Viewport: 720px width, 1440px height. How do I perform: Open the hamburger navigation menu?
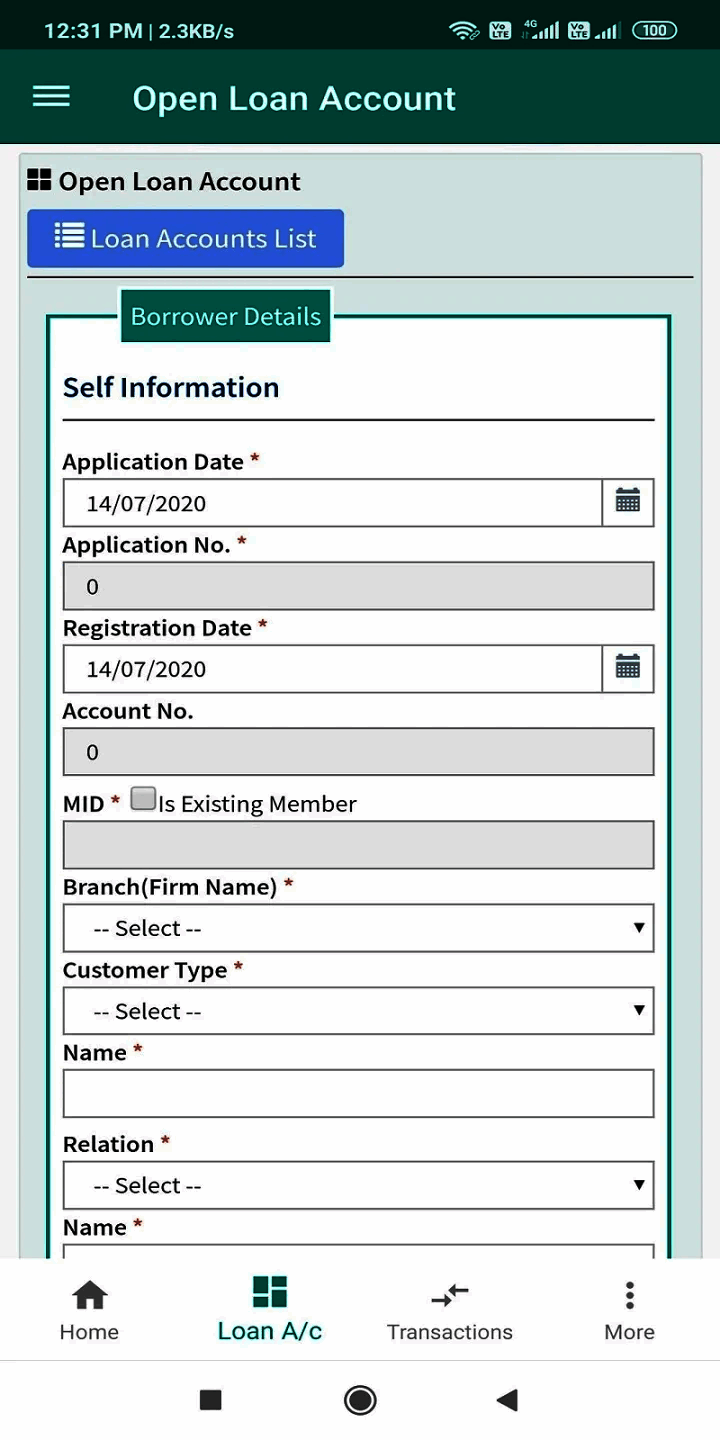(x=51, y=97)
